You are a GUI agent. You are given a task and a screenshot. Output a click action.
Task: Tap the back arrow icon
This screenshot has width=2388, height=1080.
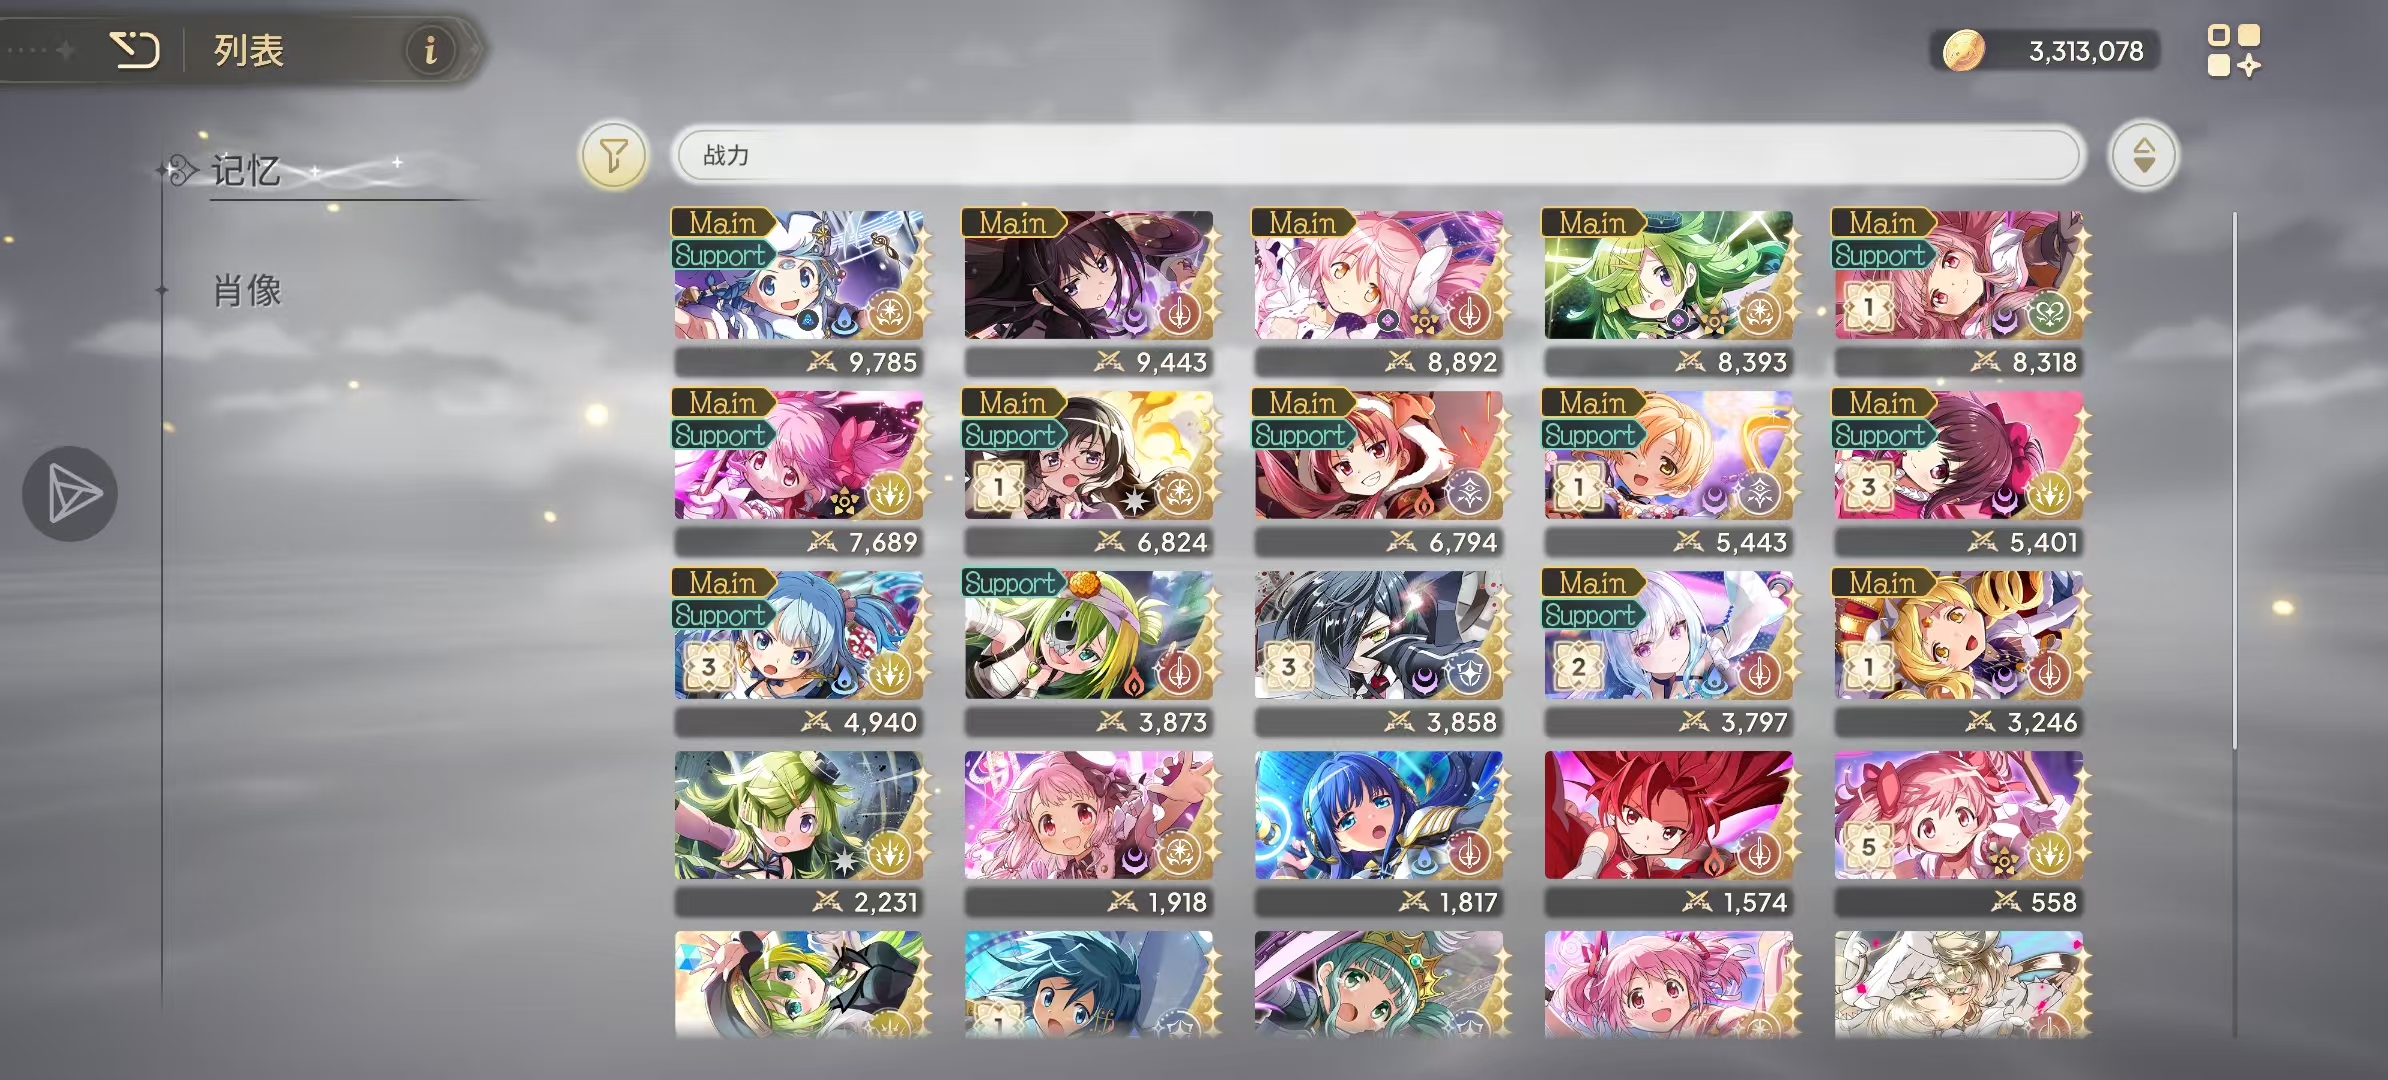134,49
